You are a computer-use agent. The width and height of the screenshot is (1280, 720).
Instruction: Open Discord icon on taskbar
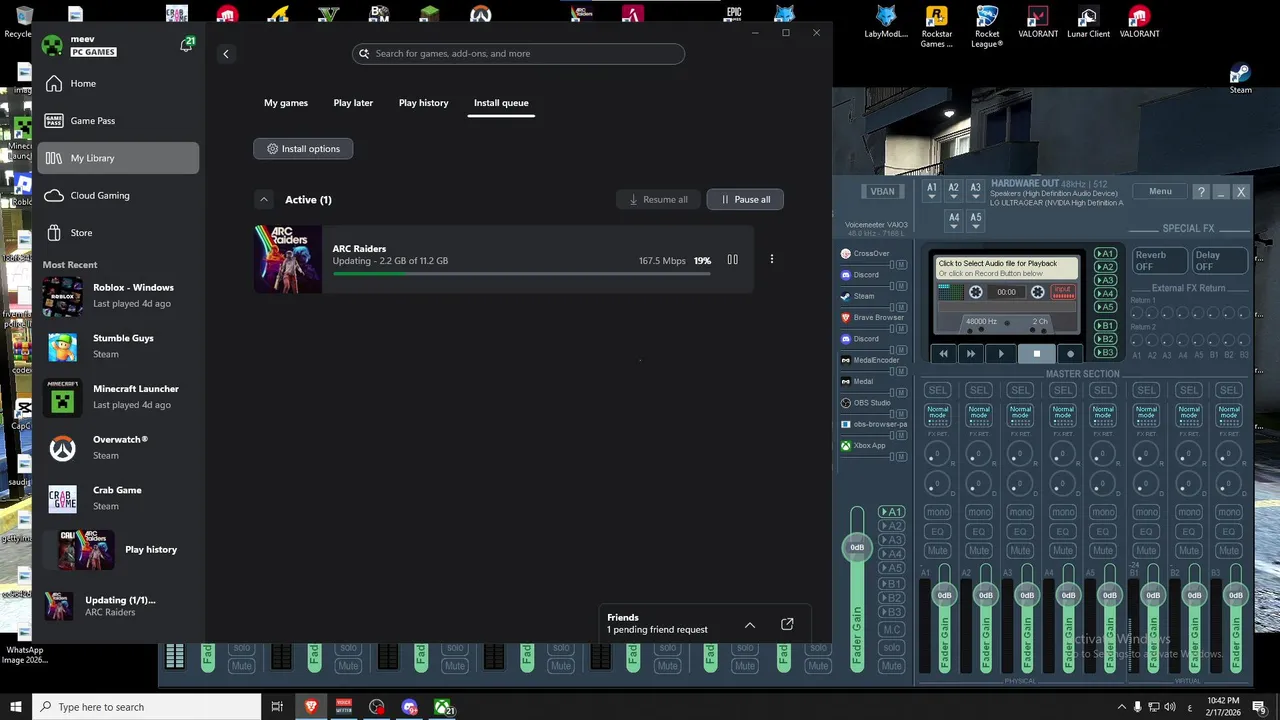tap(409, 707)
